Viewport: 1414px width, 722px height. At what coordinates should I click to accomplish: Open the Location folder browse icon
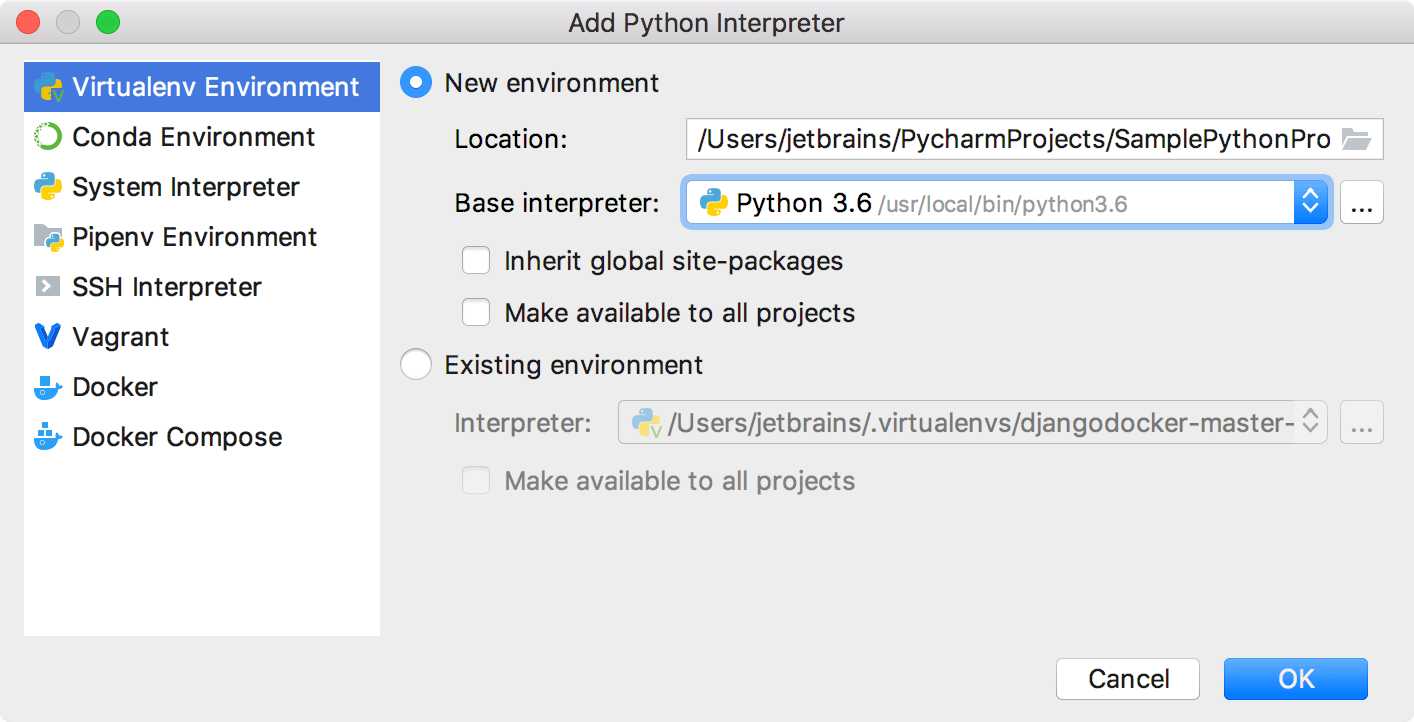[1356, 139]
